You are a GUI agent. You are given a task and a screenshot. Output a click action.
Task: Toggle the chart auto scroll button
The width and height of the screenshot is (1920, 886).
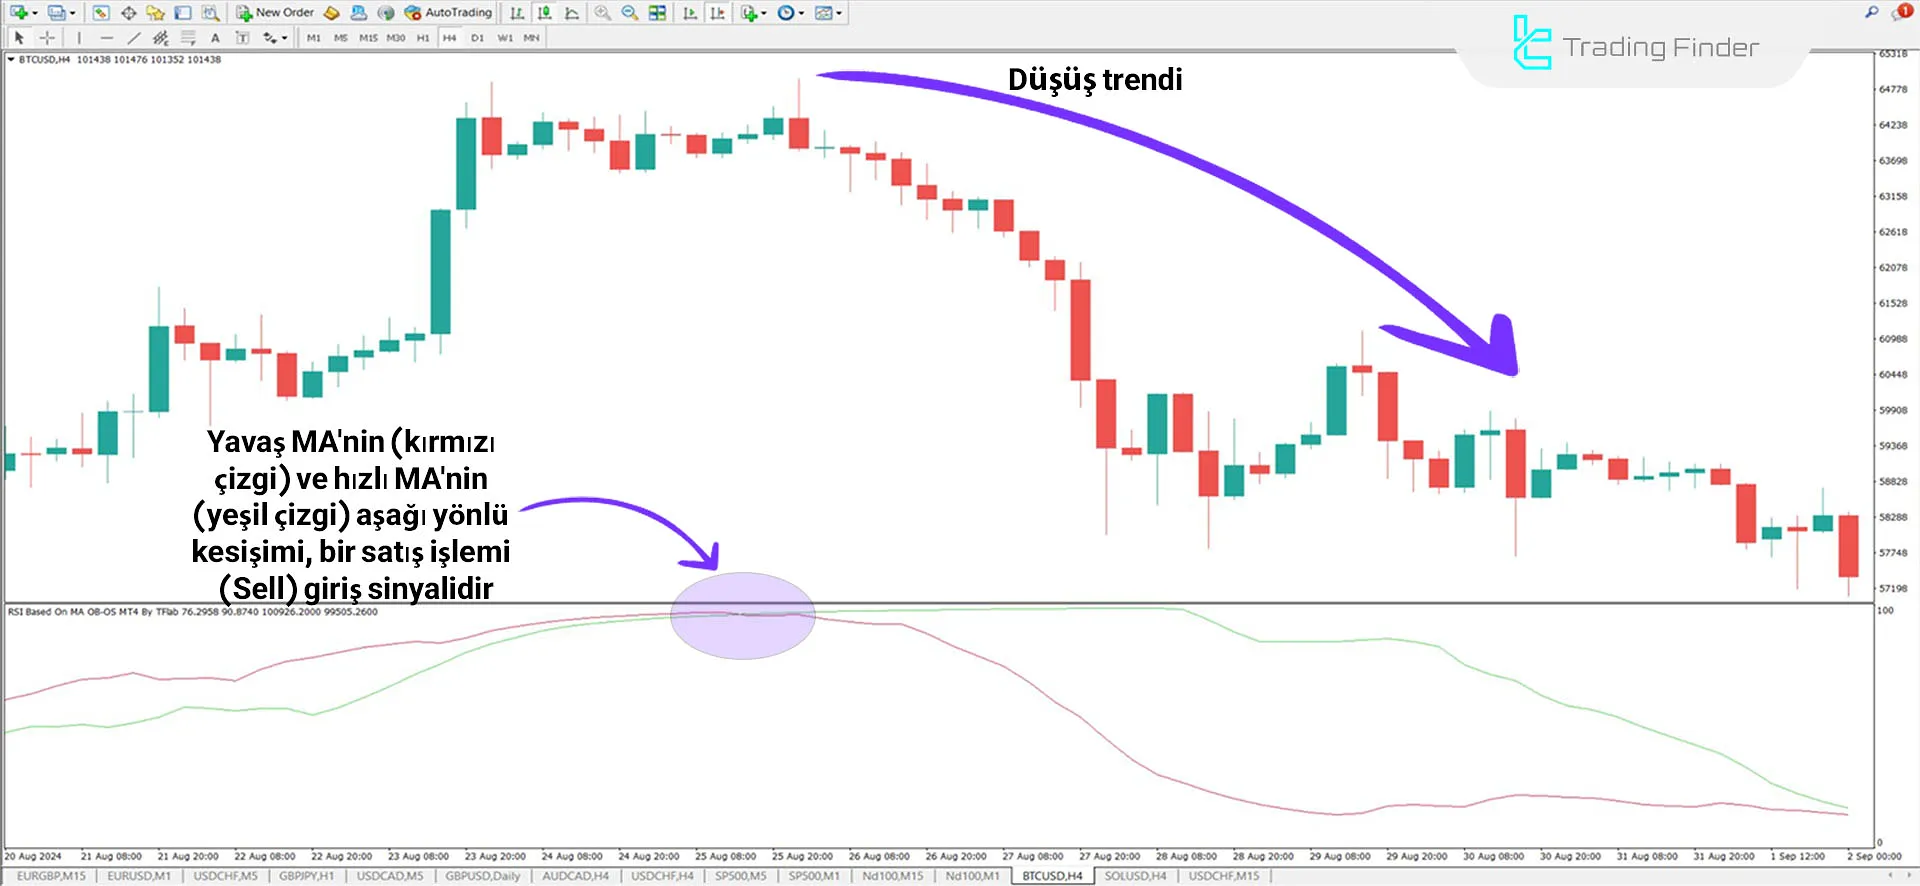coord(690,13)
